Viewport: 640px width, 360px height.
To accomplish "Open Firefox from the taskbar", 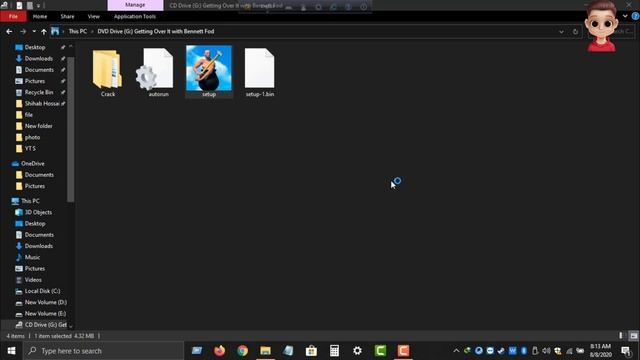I will click(220, 351).
